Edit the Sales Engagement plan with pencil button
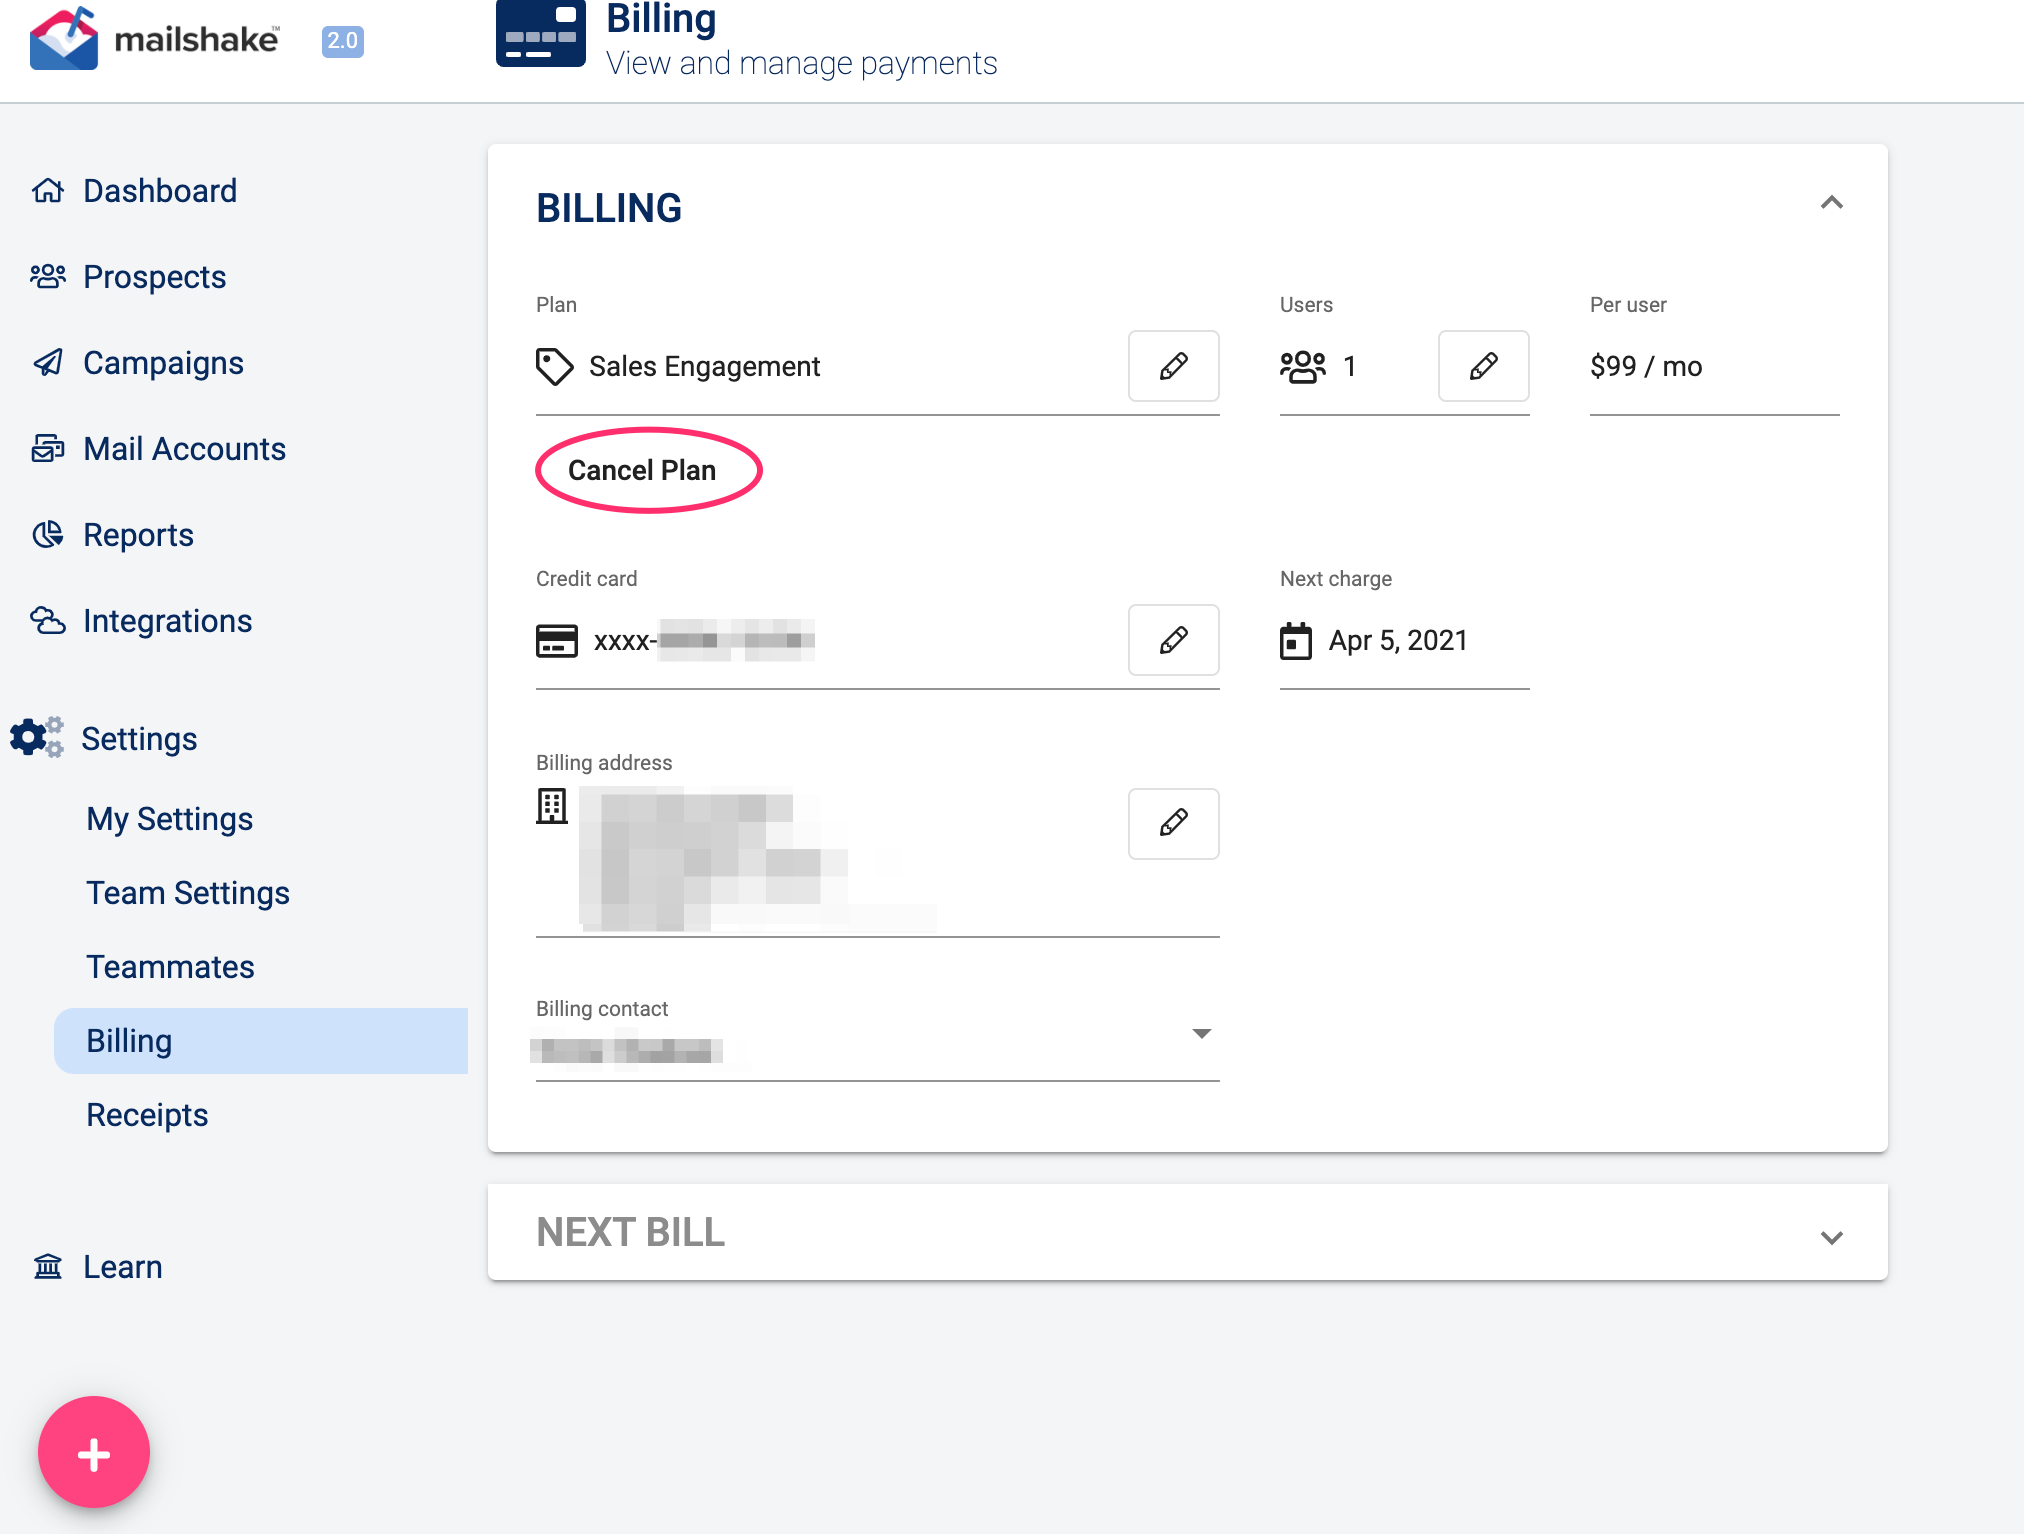The width and height of the screenshot is (2024, 1534). 1174,366
